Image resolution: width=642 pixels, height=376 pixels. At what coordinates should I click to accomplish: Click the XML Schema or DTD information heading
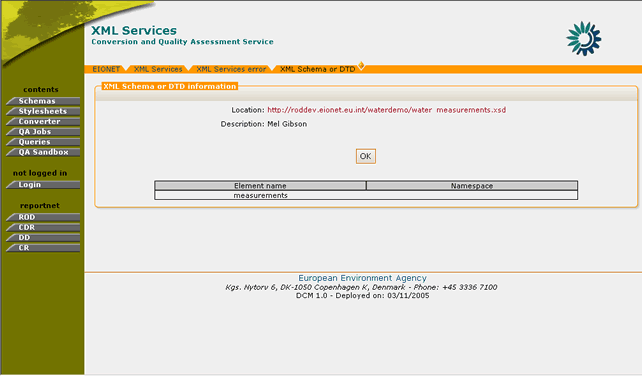point(170,86)
